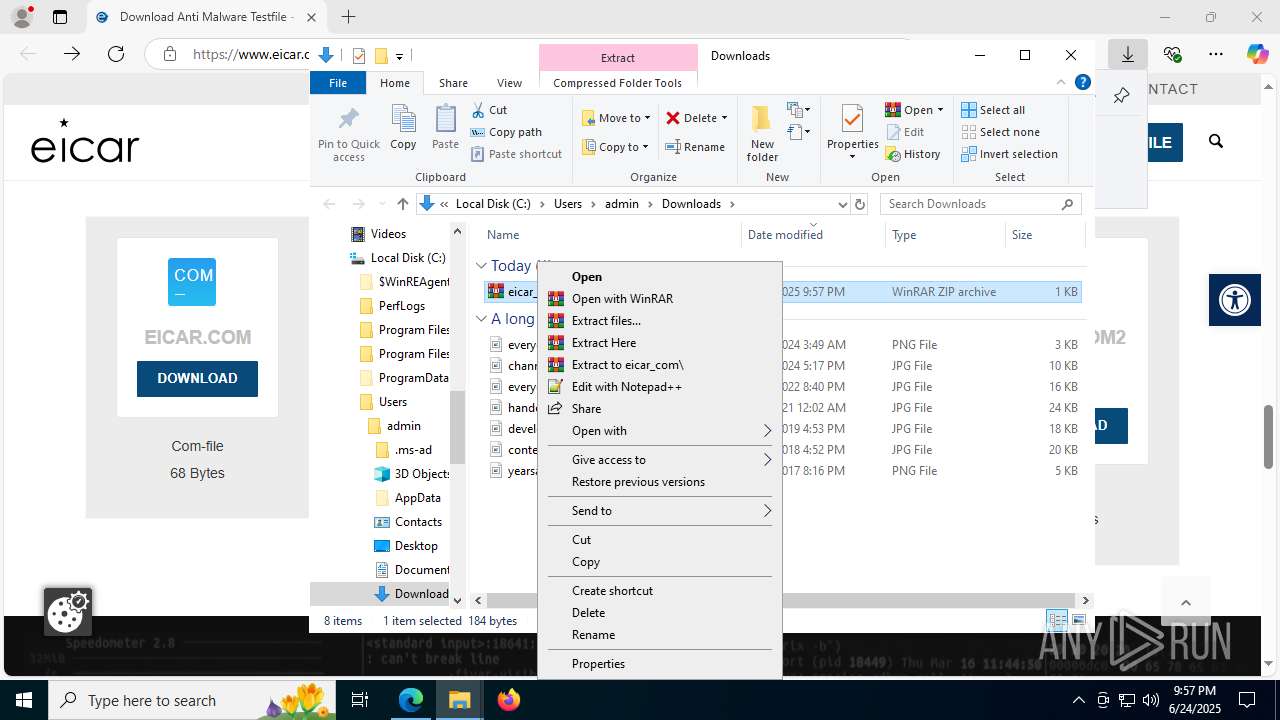Select Open with WinRAR
The image size is (1280, 720).
(660, 299)
